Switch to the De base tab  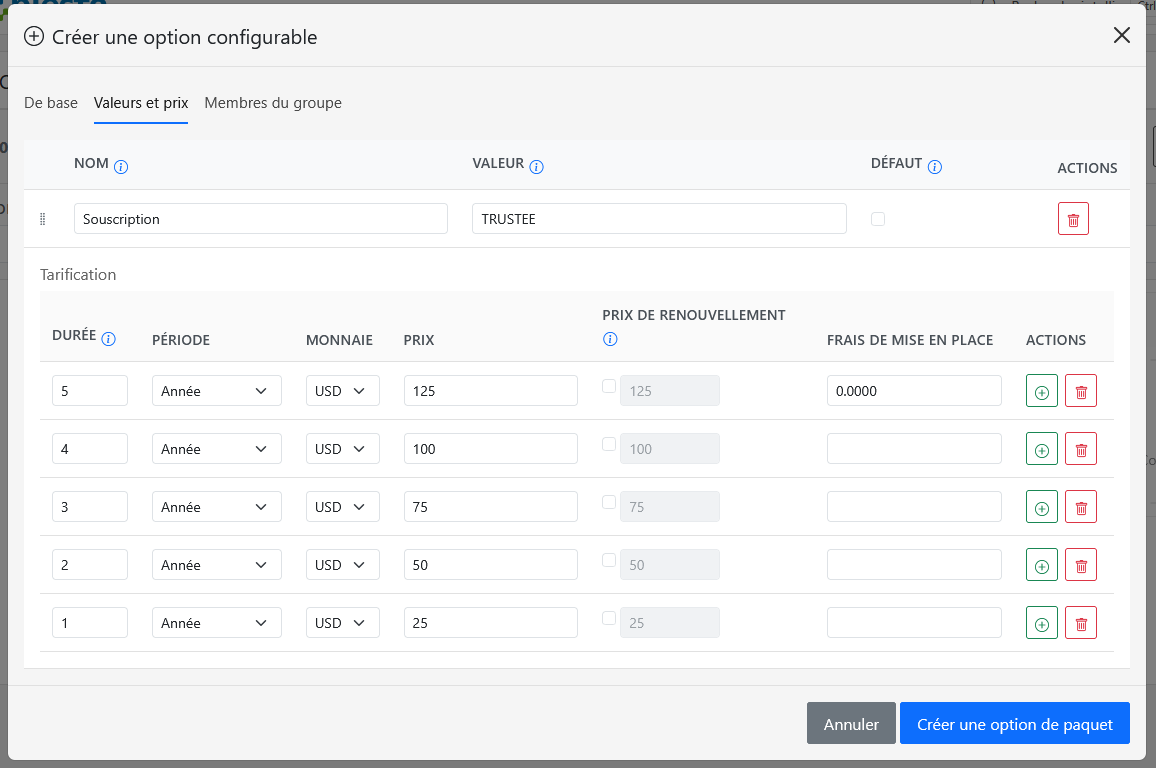point(51,103)
